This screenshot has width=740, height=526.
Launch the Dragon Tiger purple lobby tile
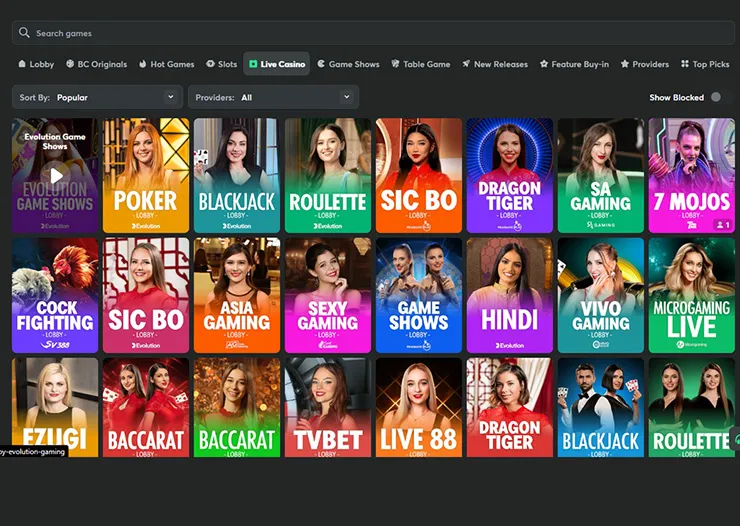(509, 176)
